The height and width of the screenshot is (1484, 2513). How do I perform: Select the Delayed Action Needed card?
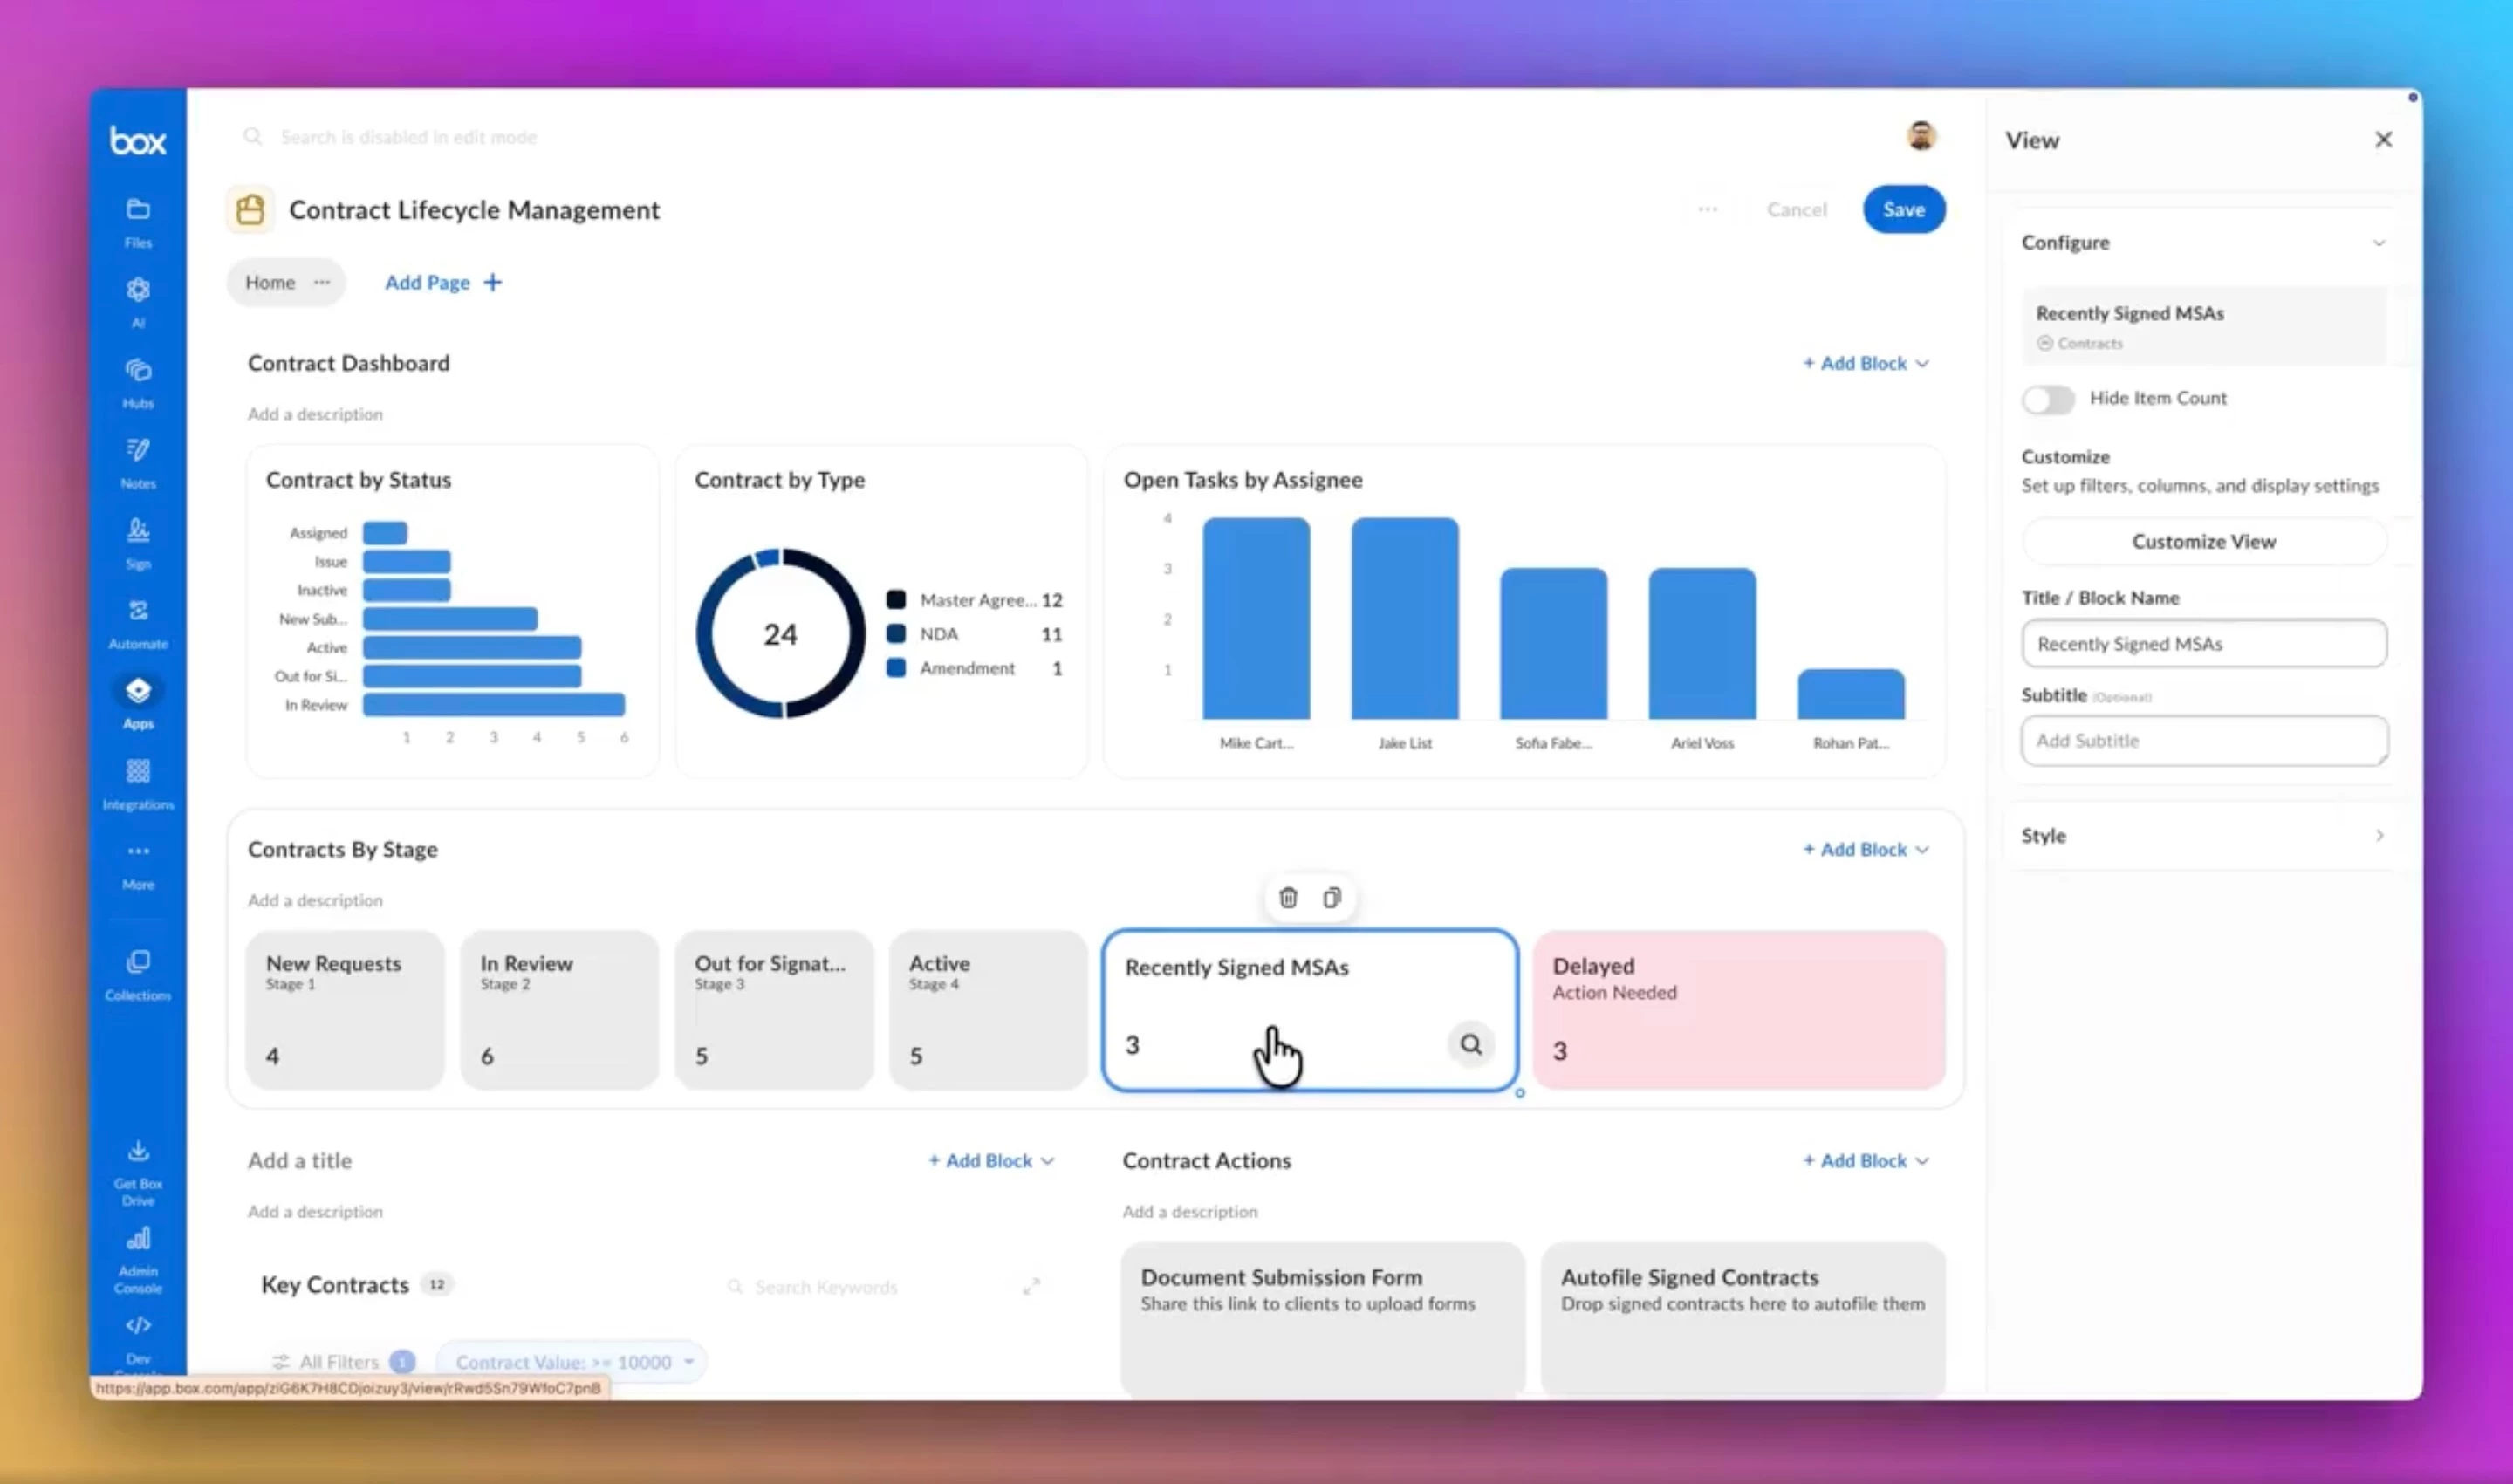click(1739, 1010)
